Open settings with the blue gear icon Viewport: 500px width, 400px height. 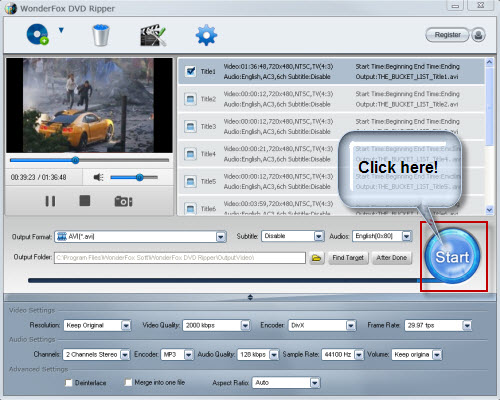coord(206,35)
